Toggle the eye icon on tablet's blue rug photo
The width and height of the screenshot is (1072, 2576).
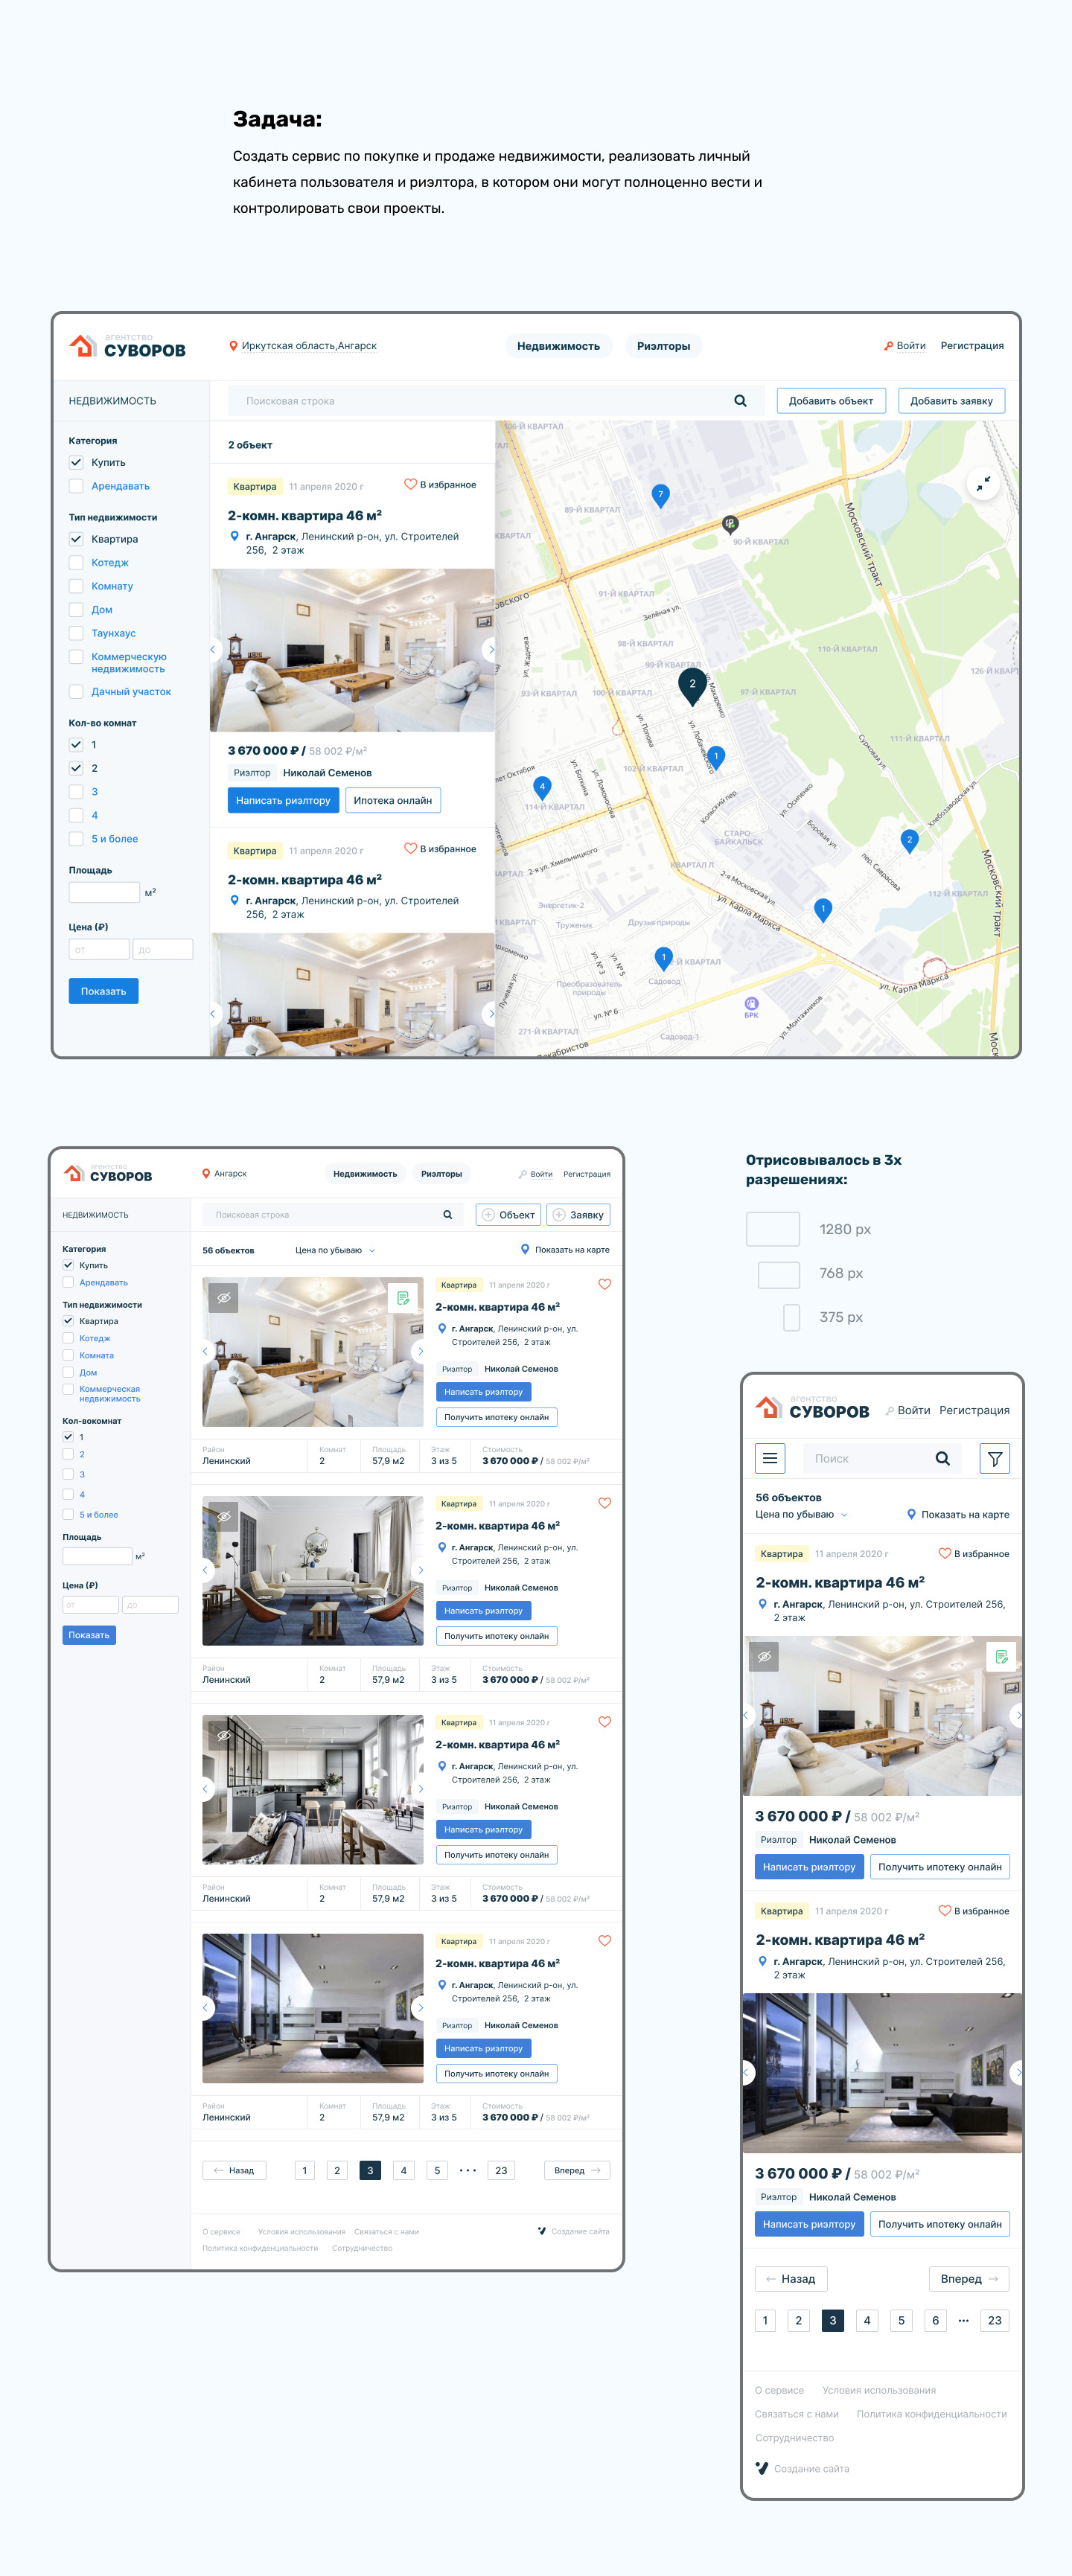[224, 1516]
